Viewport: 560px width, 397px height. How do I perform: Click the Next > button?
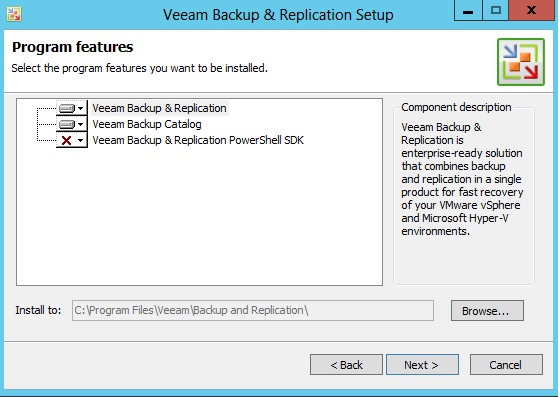tap(422, 365)
